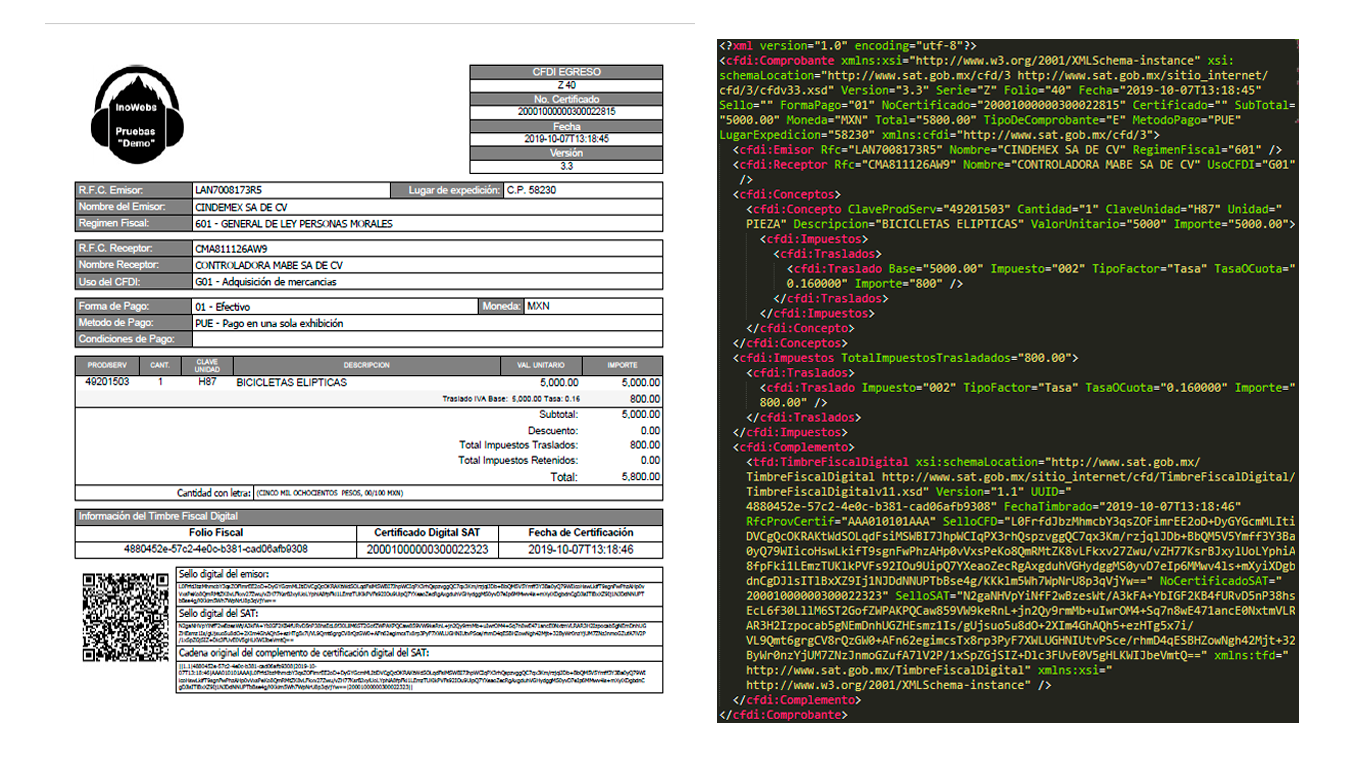Image resolution: width=1366 pixels, height=768 pixels.
Task: Click '601 - GENERAL DE LEY PERSONAS MORALES'
Action: [x=294, y=224]
